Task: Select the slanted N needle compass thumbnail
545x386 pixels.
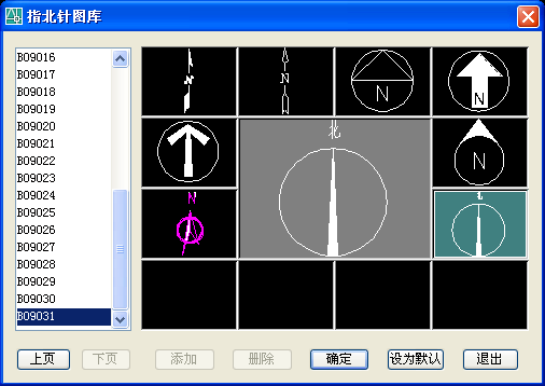Action: (189, 81)
